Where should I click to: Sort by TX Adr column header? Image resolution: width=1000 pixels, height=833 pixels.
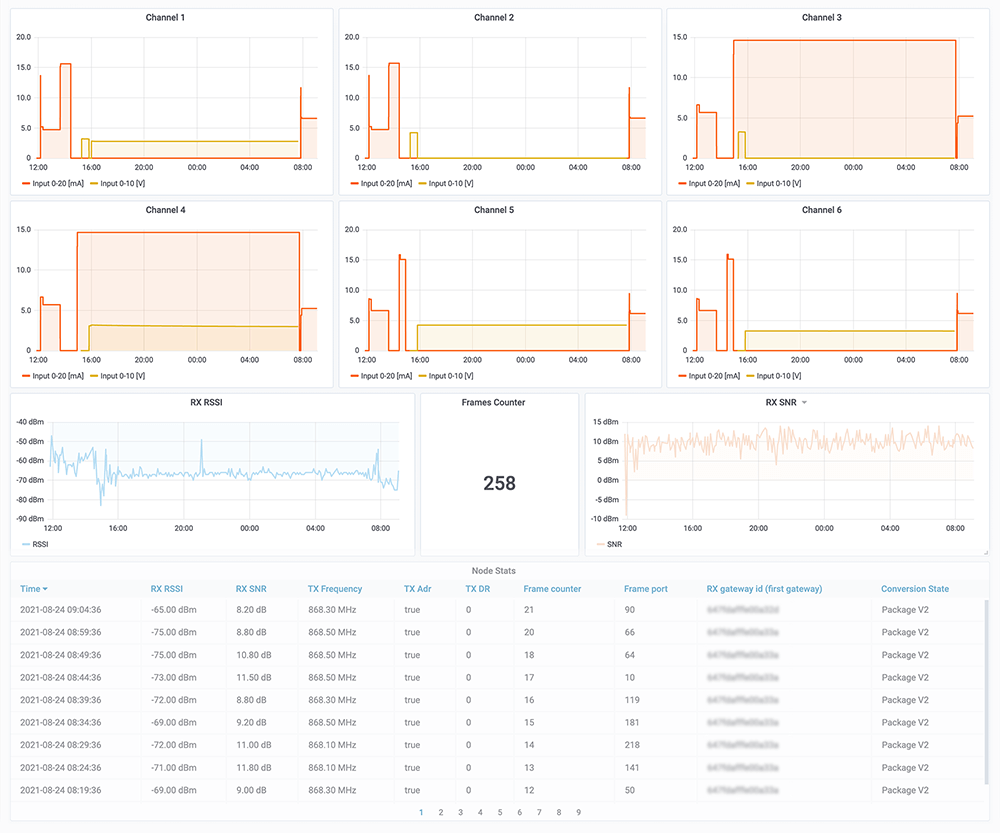(x=418, y=589)
